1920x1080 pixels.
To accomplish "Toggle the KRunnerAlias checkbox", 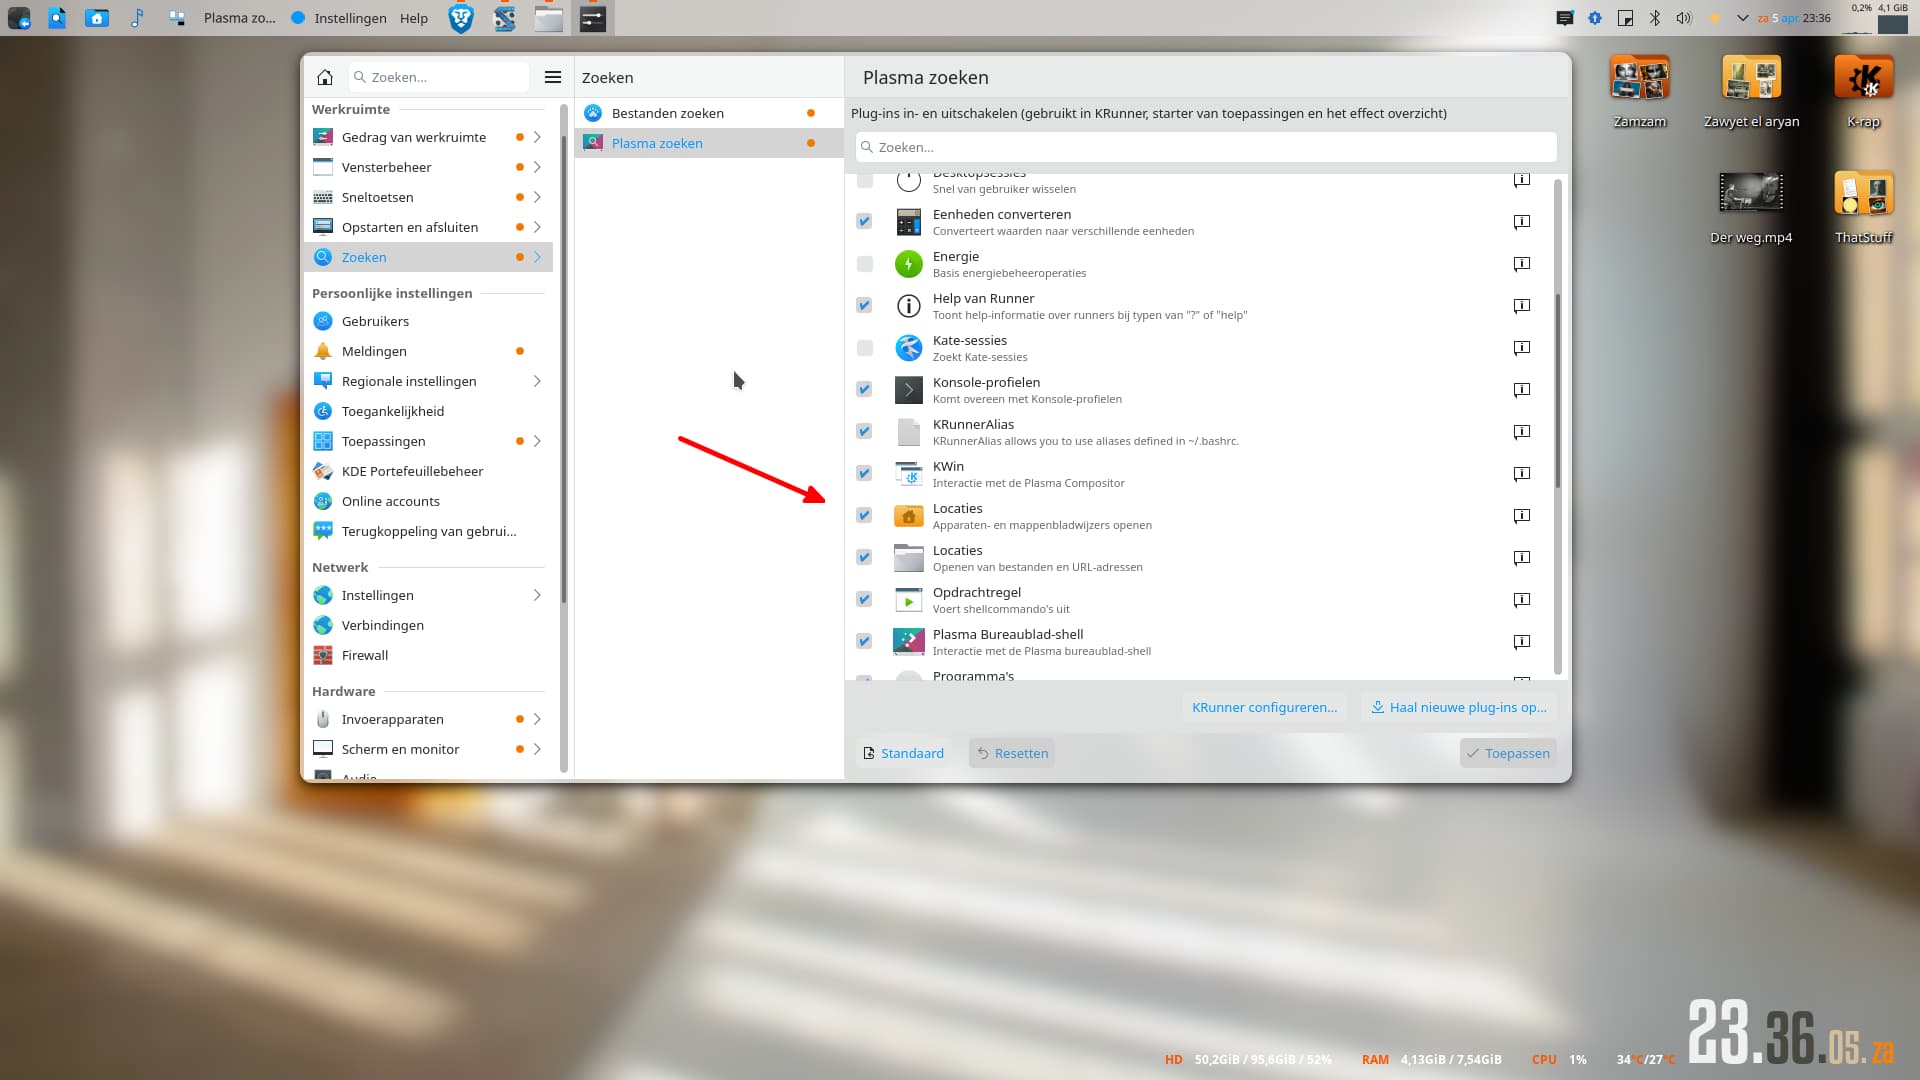I will (865, 432).
